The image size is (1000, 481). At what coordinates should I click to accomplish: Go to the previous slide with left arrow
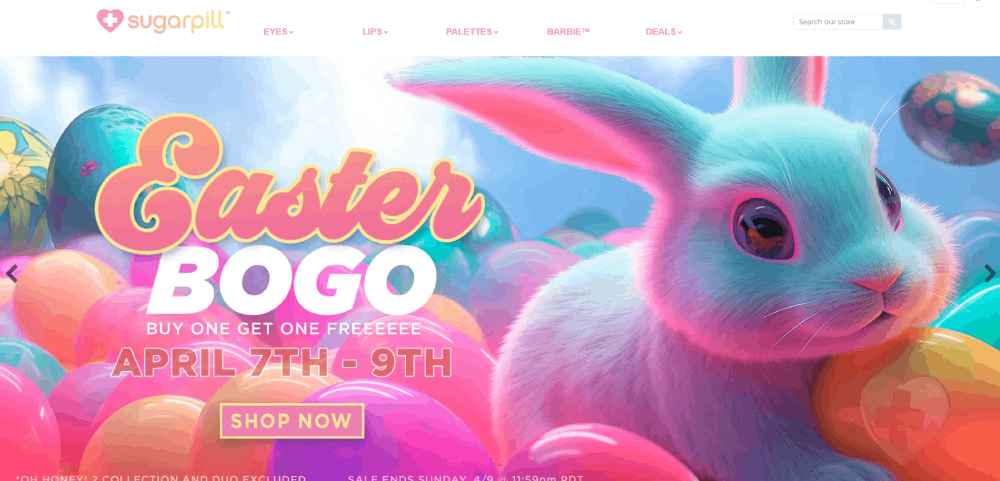(x=11, y=274)
